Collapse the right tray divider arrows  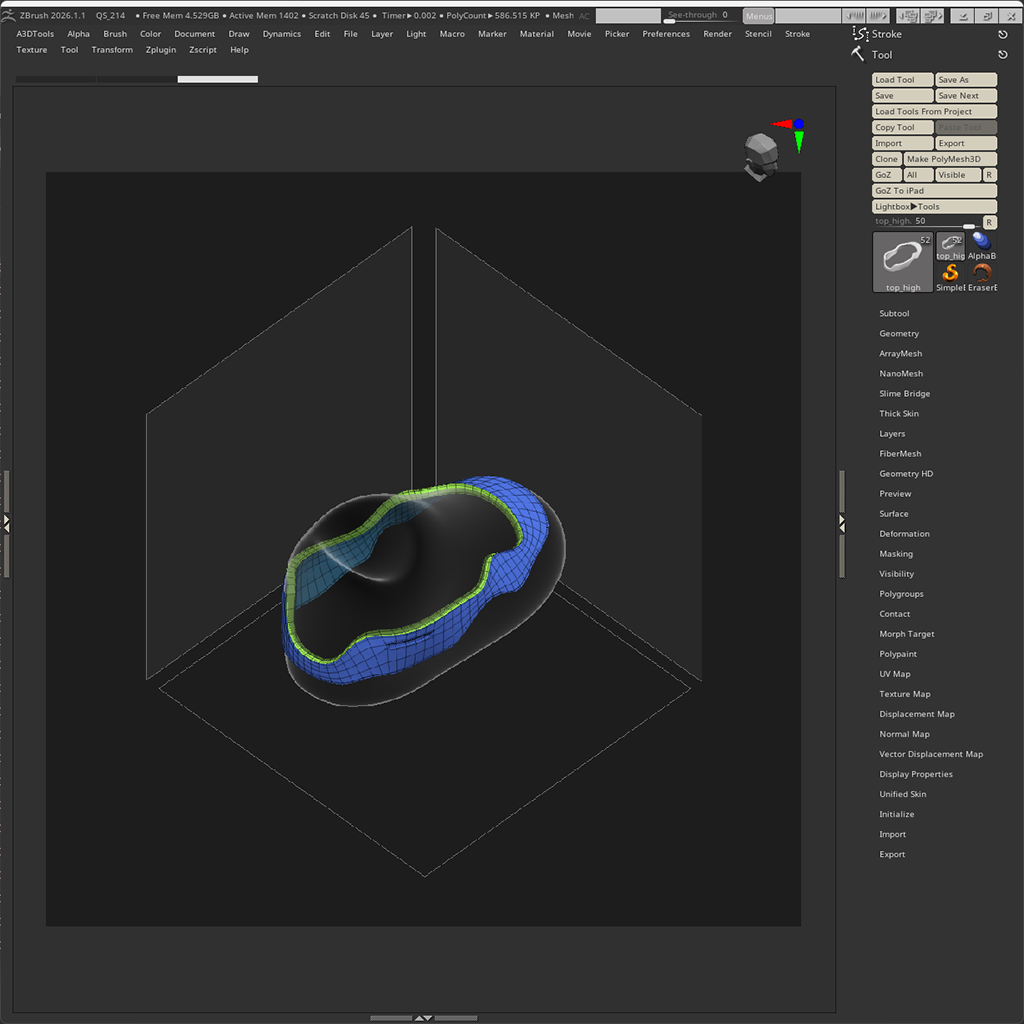click(x=842, y=523)
